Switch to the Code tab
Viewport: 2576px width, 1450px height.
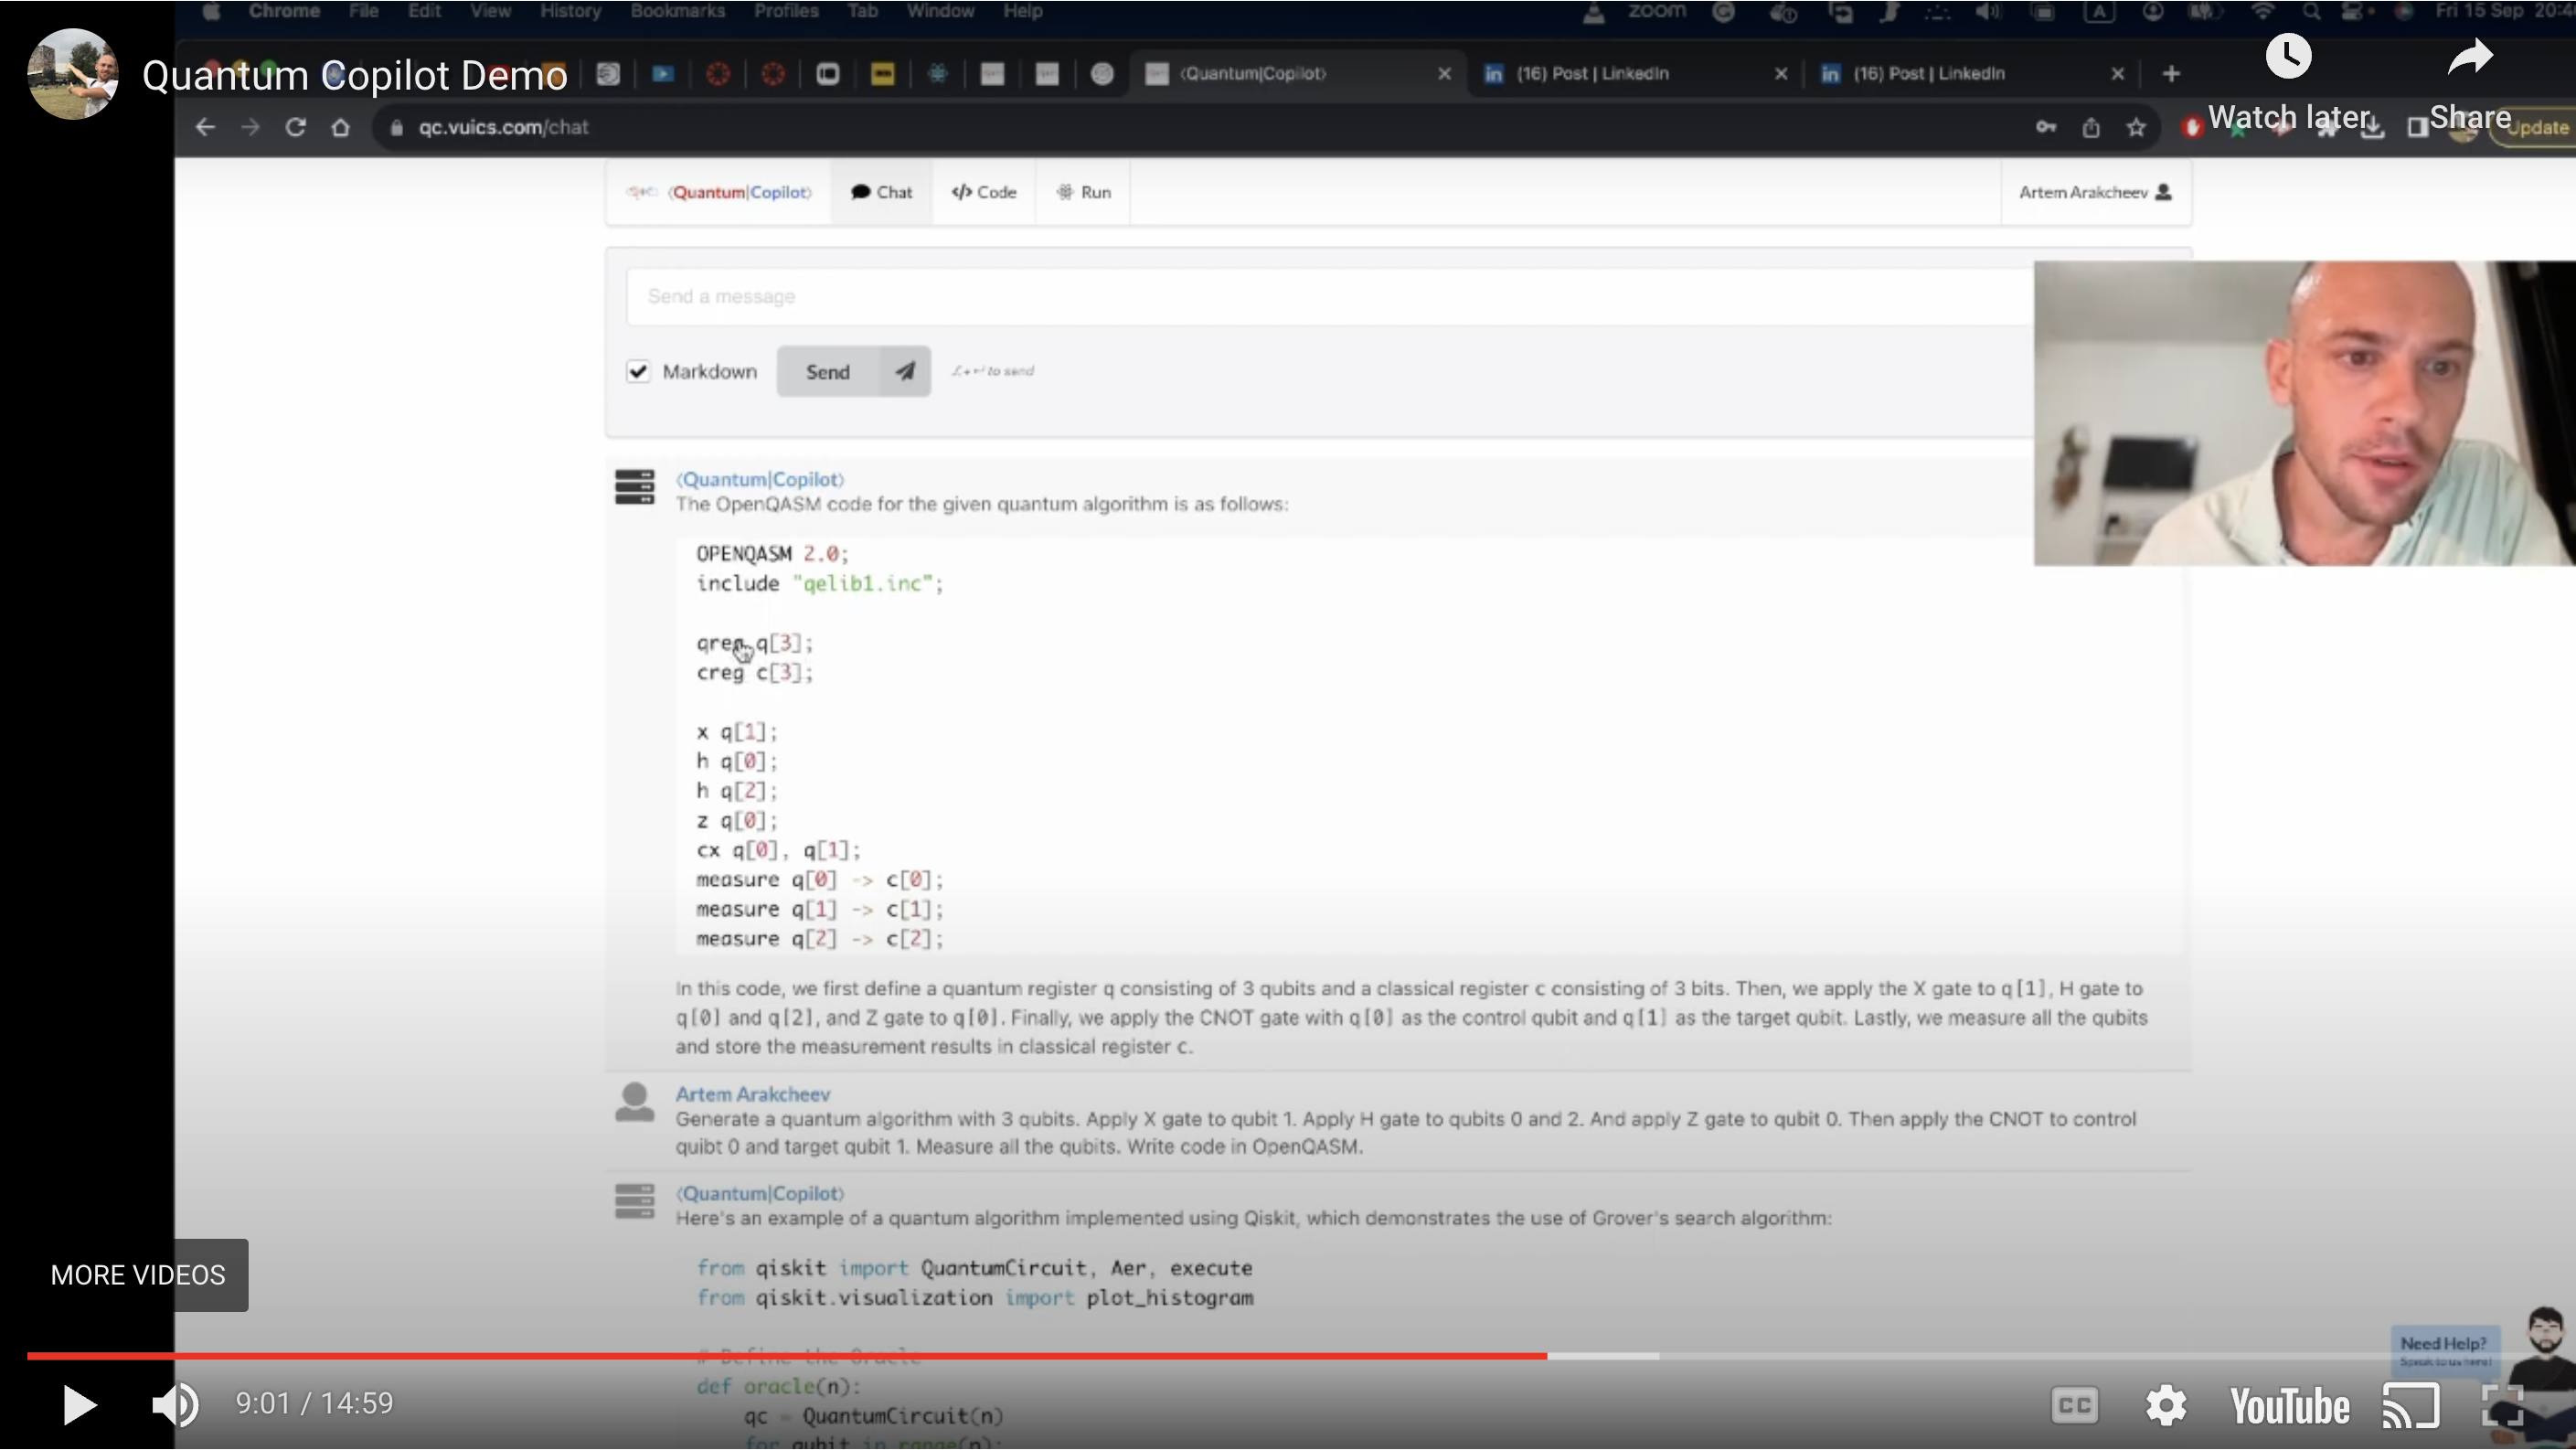pos(984,192)
